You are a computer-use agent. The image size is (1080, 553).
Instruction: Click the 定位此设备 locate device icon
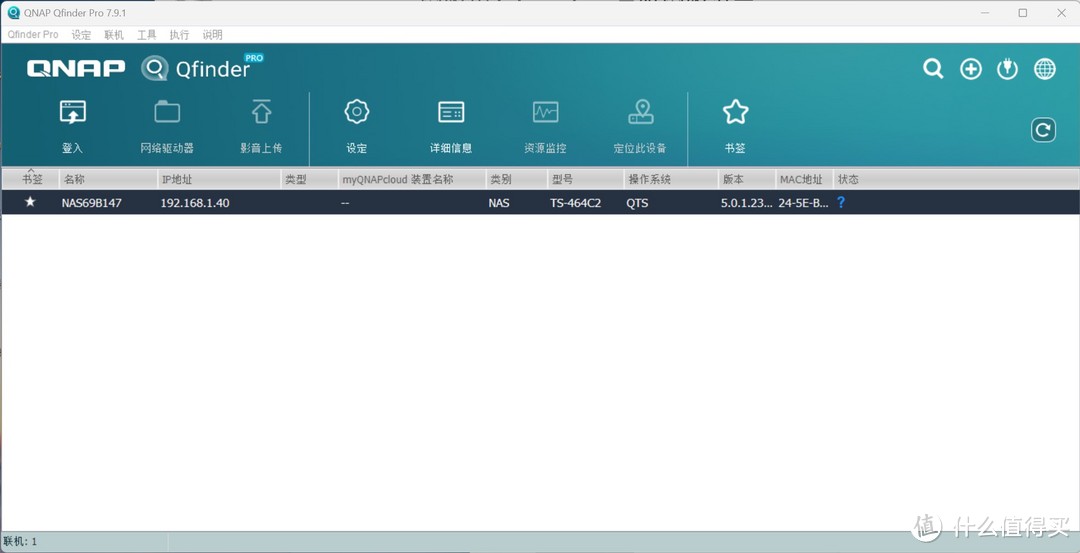(x=641, y=112)
